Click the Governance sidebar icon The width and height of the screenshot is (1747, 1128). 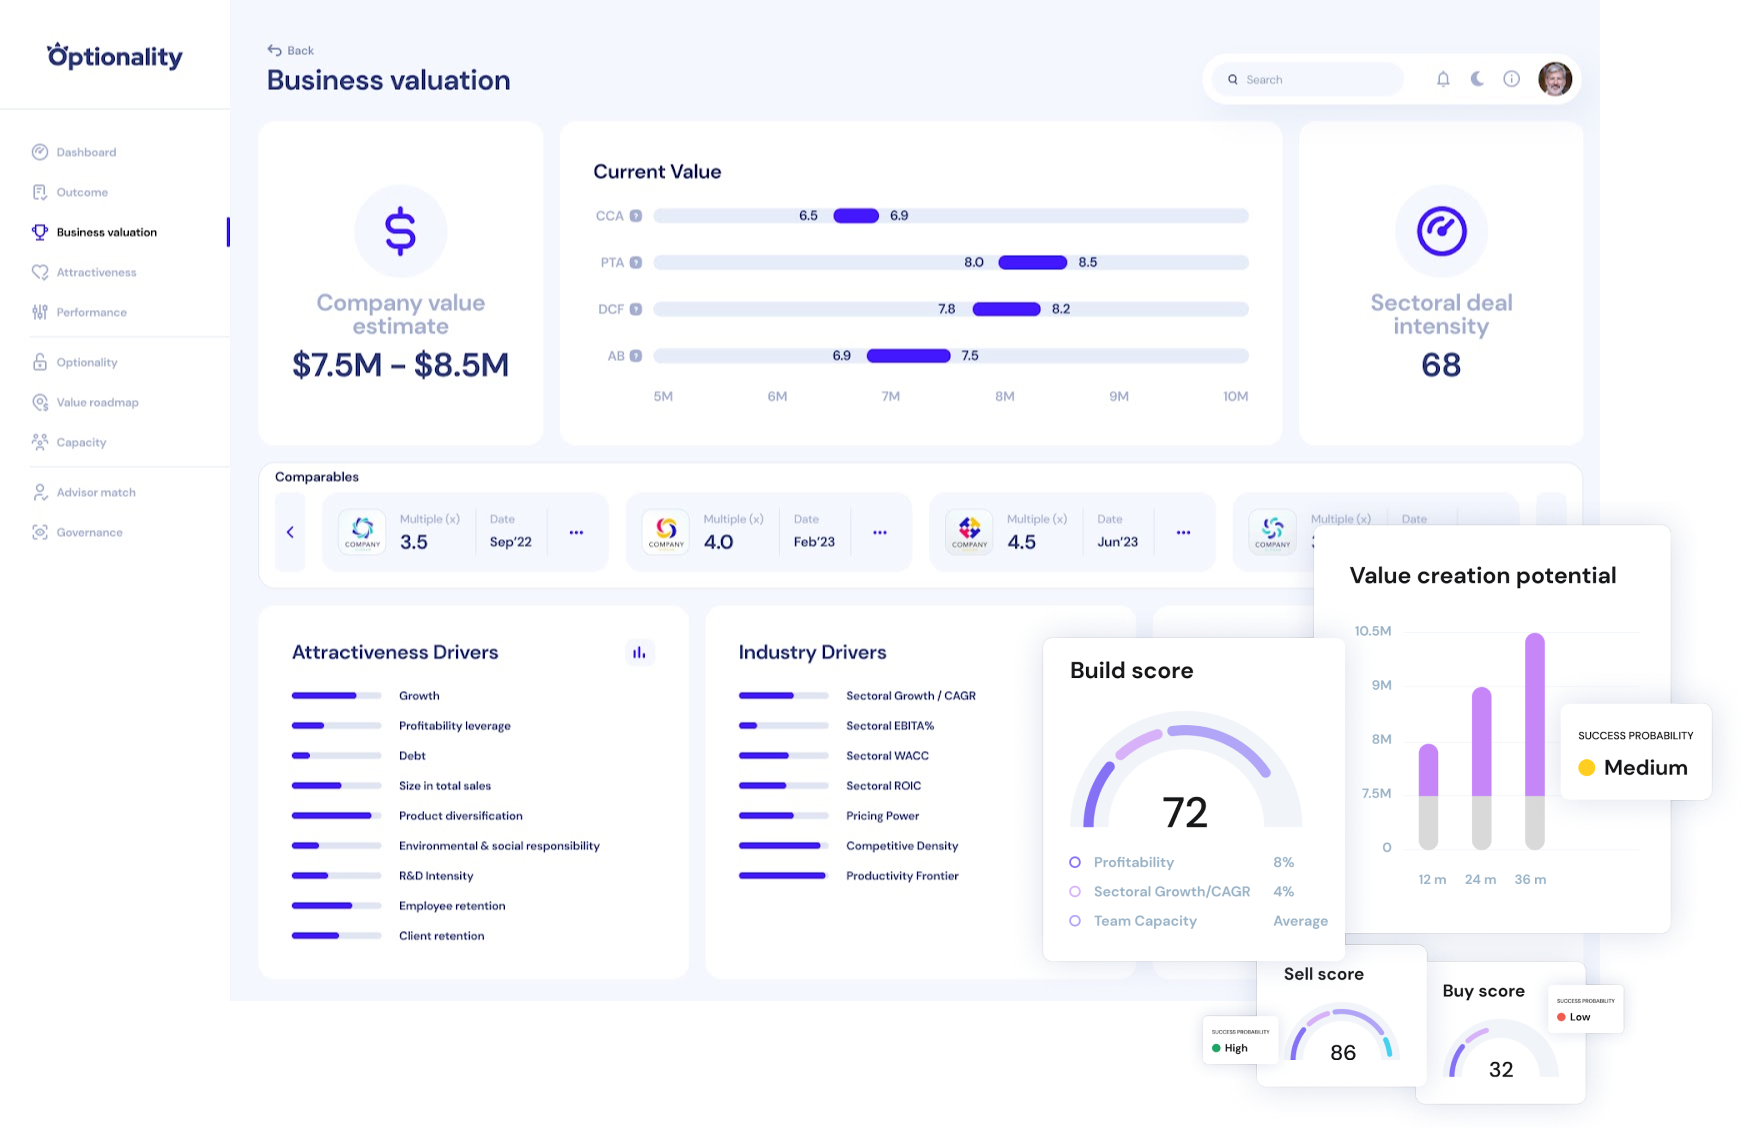click(40, 532)
